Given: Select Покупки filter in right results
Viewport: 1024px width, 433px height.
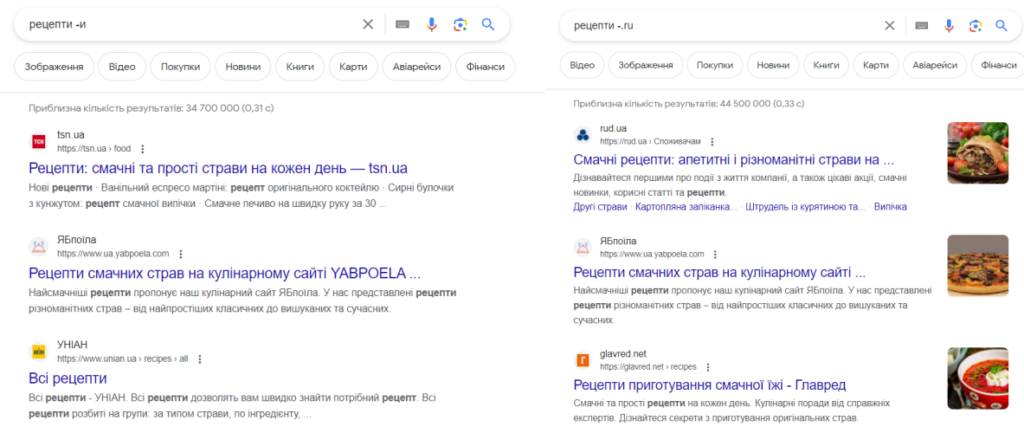Looking at the screenshot, I should click(715, 65).
